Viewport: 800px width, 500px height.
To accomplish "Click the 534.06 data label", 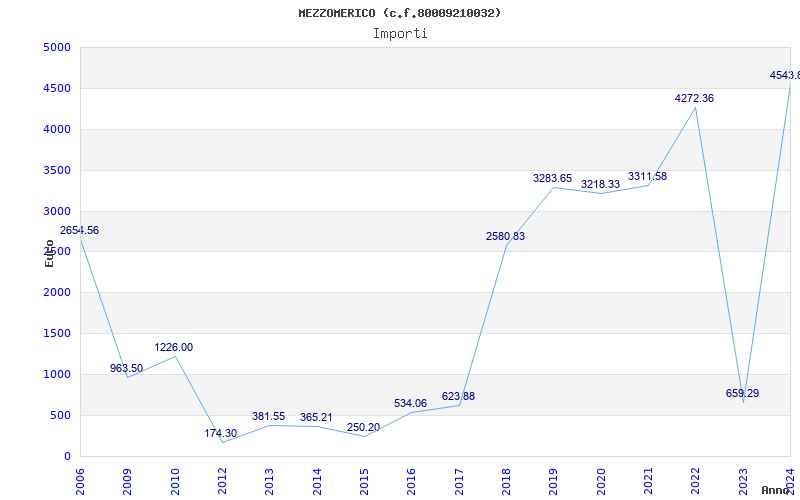I will (x=411, y=404).
